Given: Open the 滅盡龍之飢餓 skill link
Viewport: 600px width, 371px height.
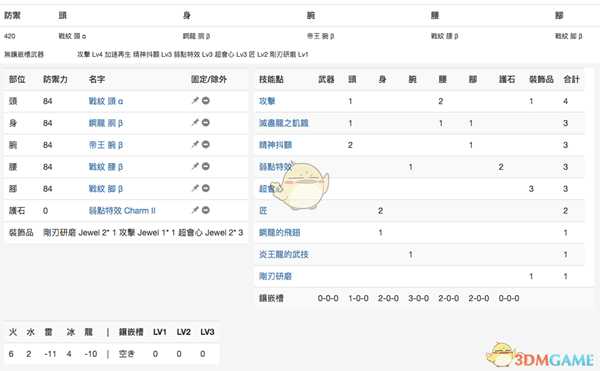Looking at the screenshot, I should coord(284,123).
